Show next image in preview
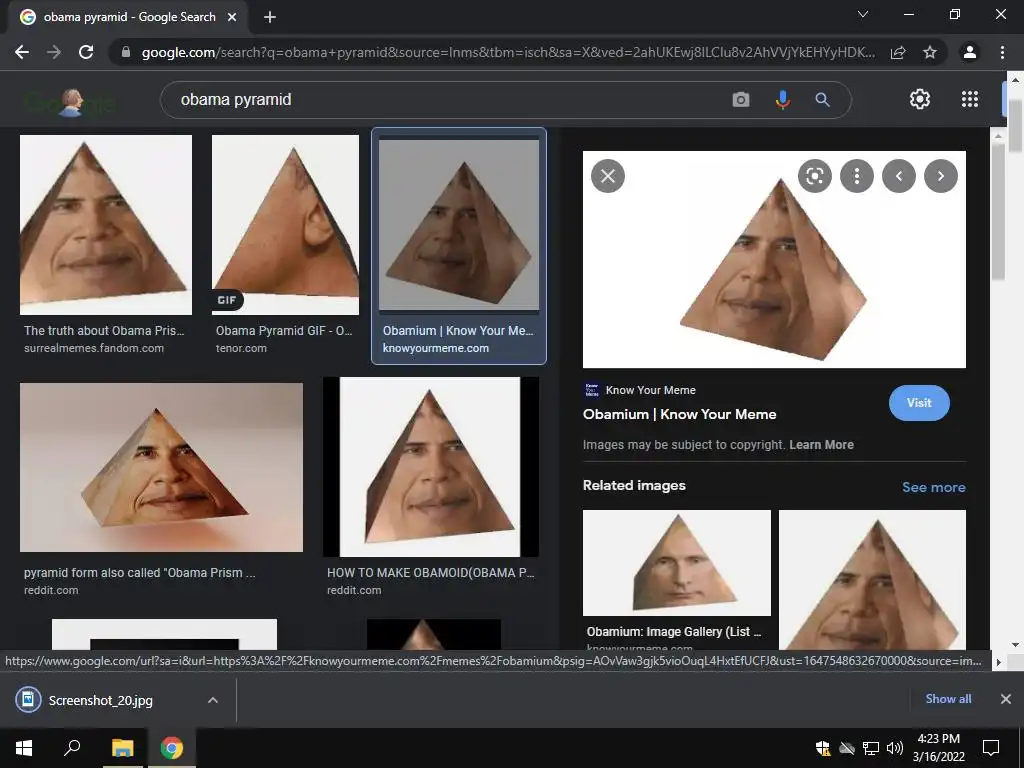This screenshot has width=1024, height=768. (x=941, y=176)
